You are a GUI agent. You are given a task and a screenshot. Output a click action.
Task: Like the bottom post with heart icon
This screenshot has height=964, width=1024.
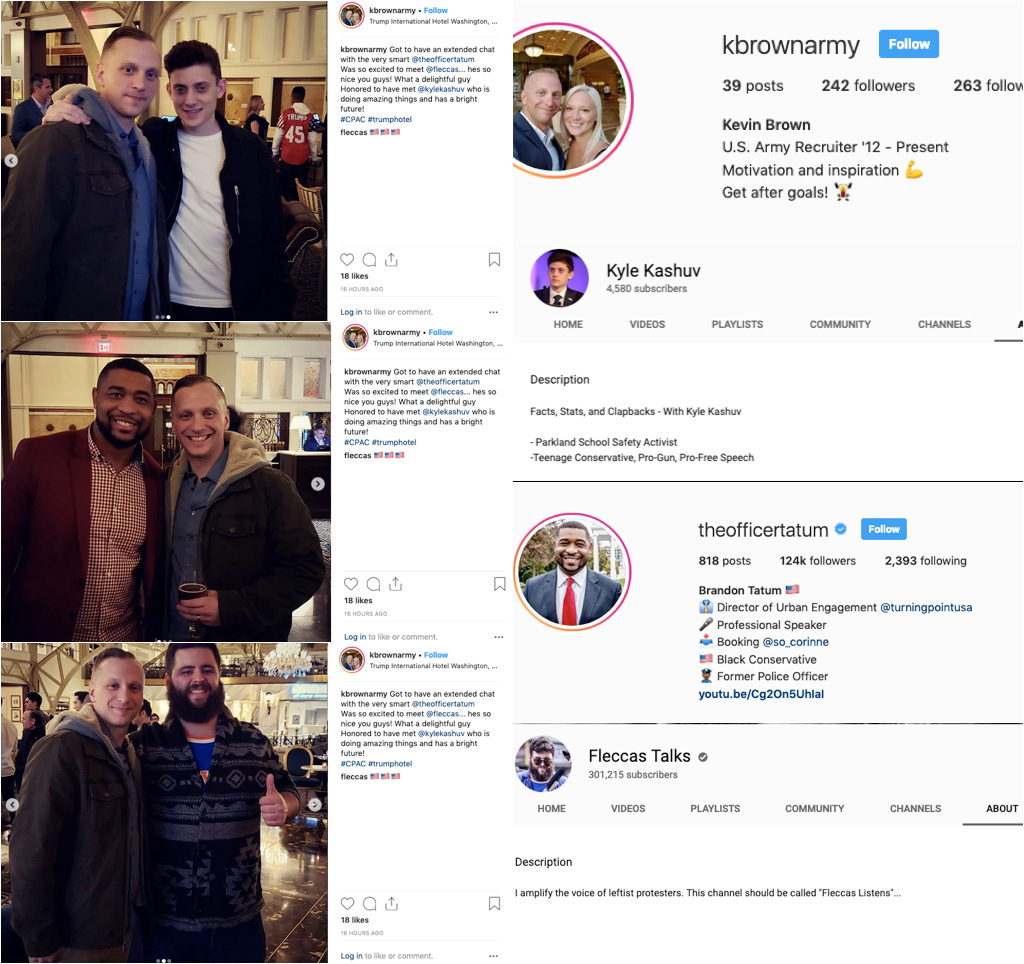coord(347,903)
